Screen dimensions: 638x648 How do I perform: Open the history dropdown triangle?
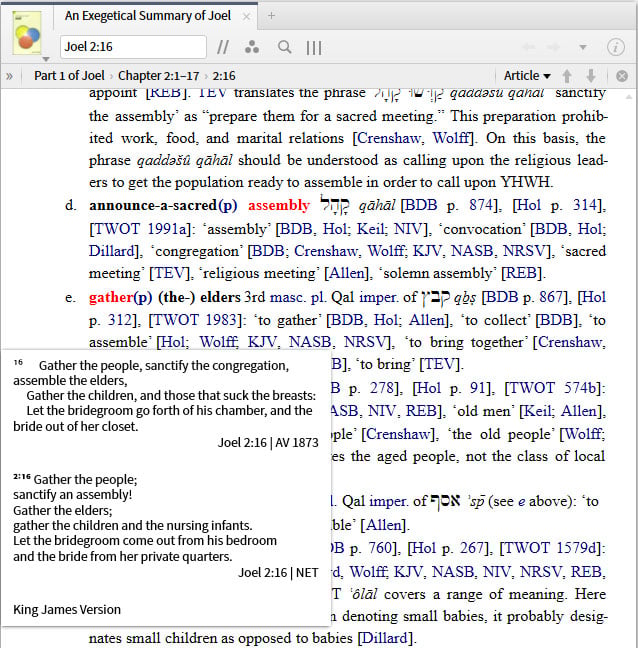point(583,47)
